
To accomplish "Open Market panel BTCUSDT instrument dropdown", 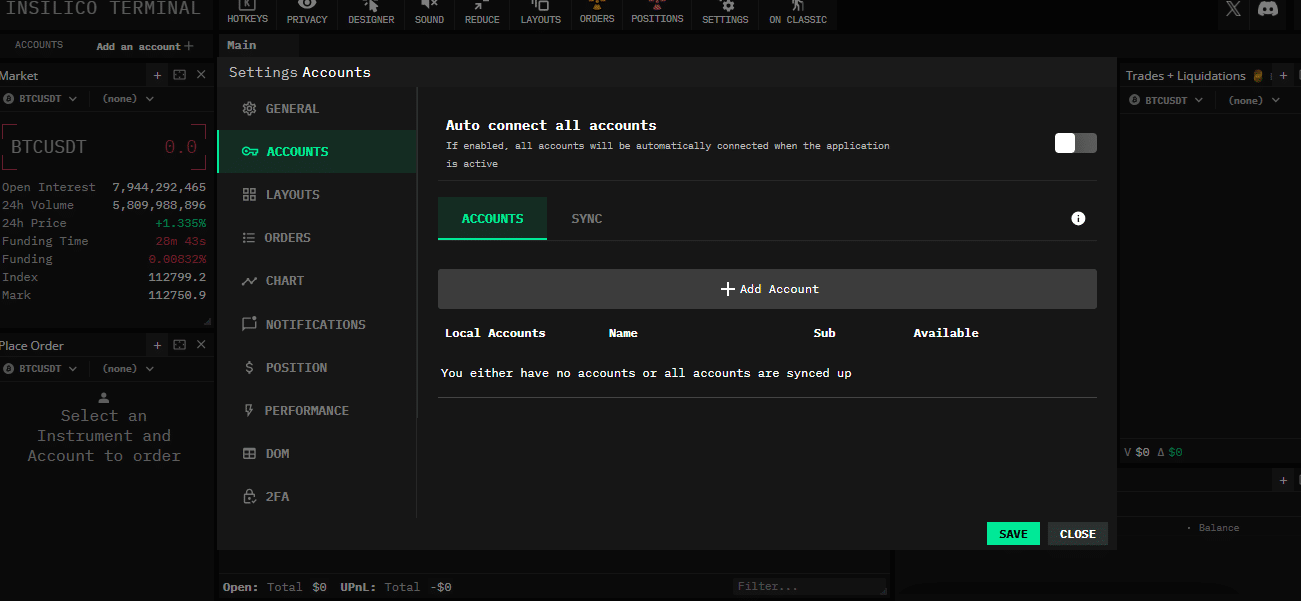I will tap(40, 99).
